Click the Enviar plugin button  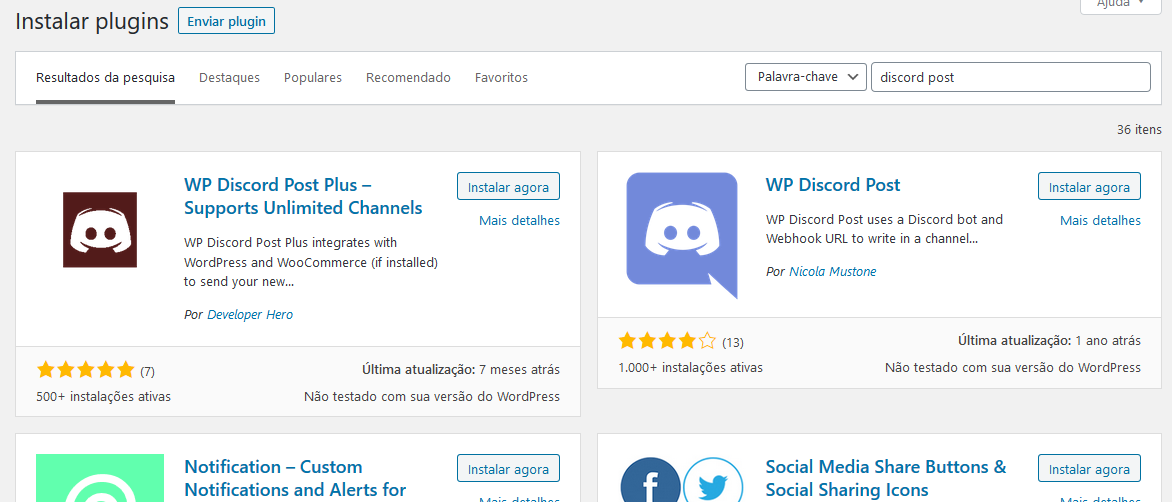point(226,21)
